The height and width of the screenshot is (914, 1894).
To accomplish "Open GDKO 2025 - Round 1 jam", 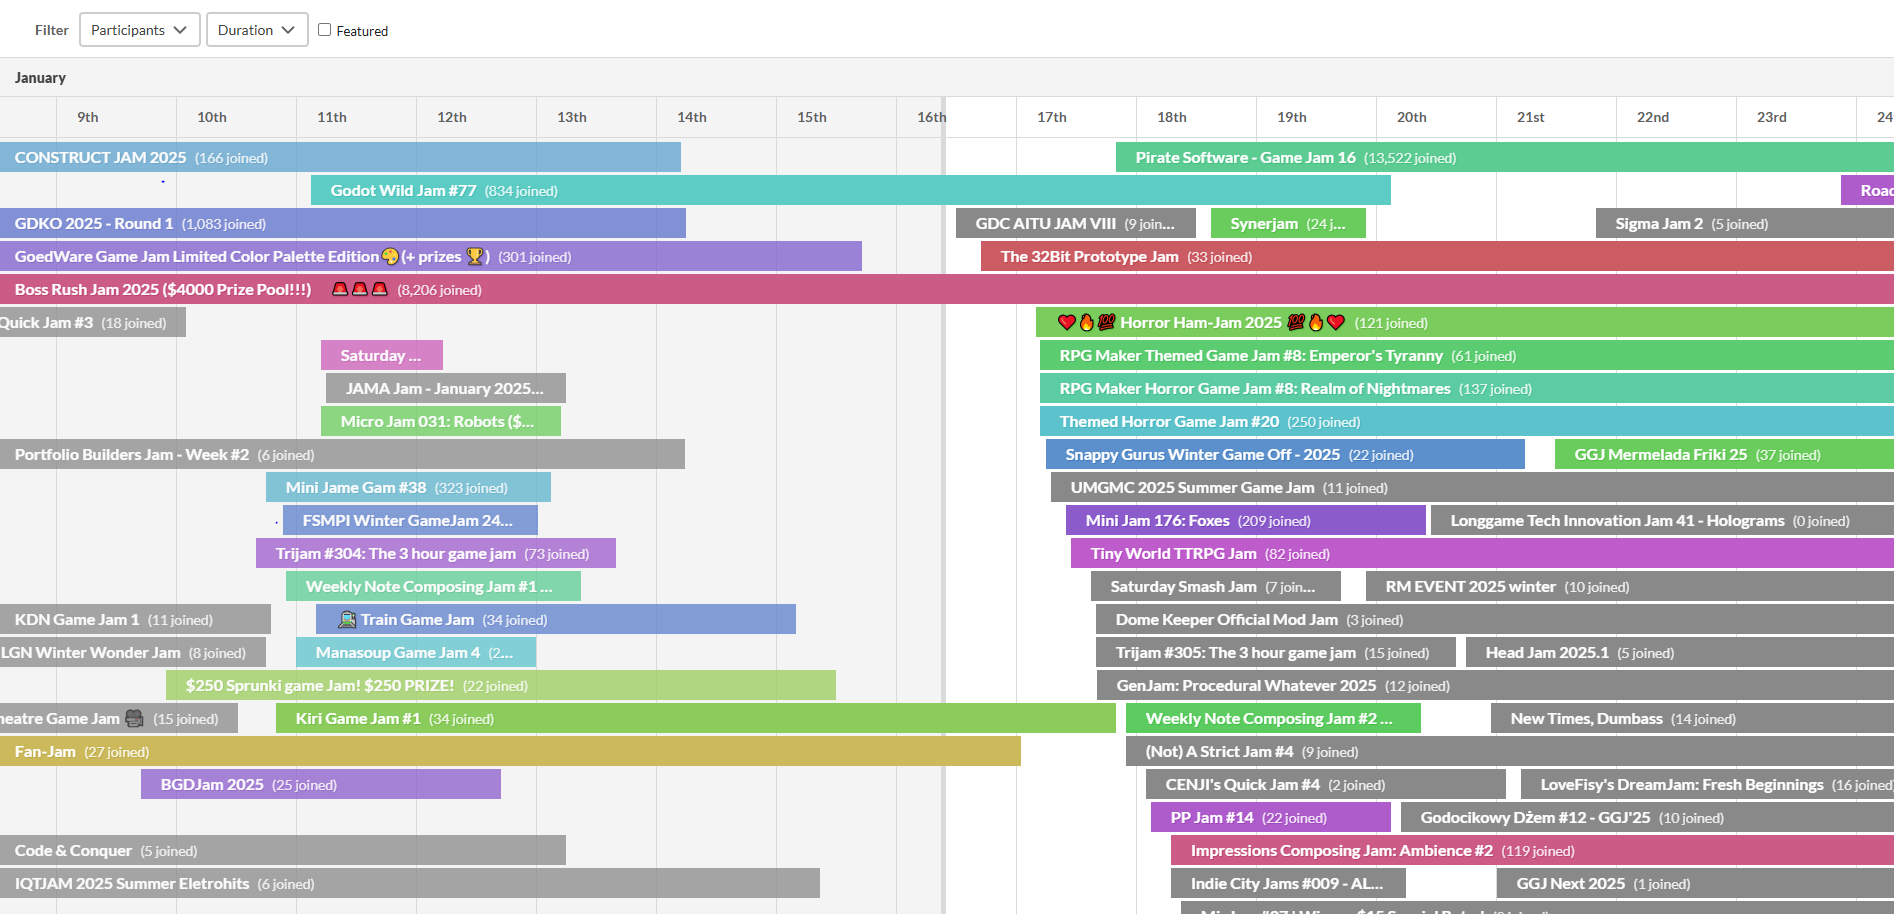I will tap(343, 224).
